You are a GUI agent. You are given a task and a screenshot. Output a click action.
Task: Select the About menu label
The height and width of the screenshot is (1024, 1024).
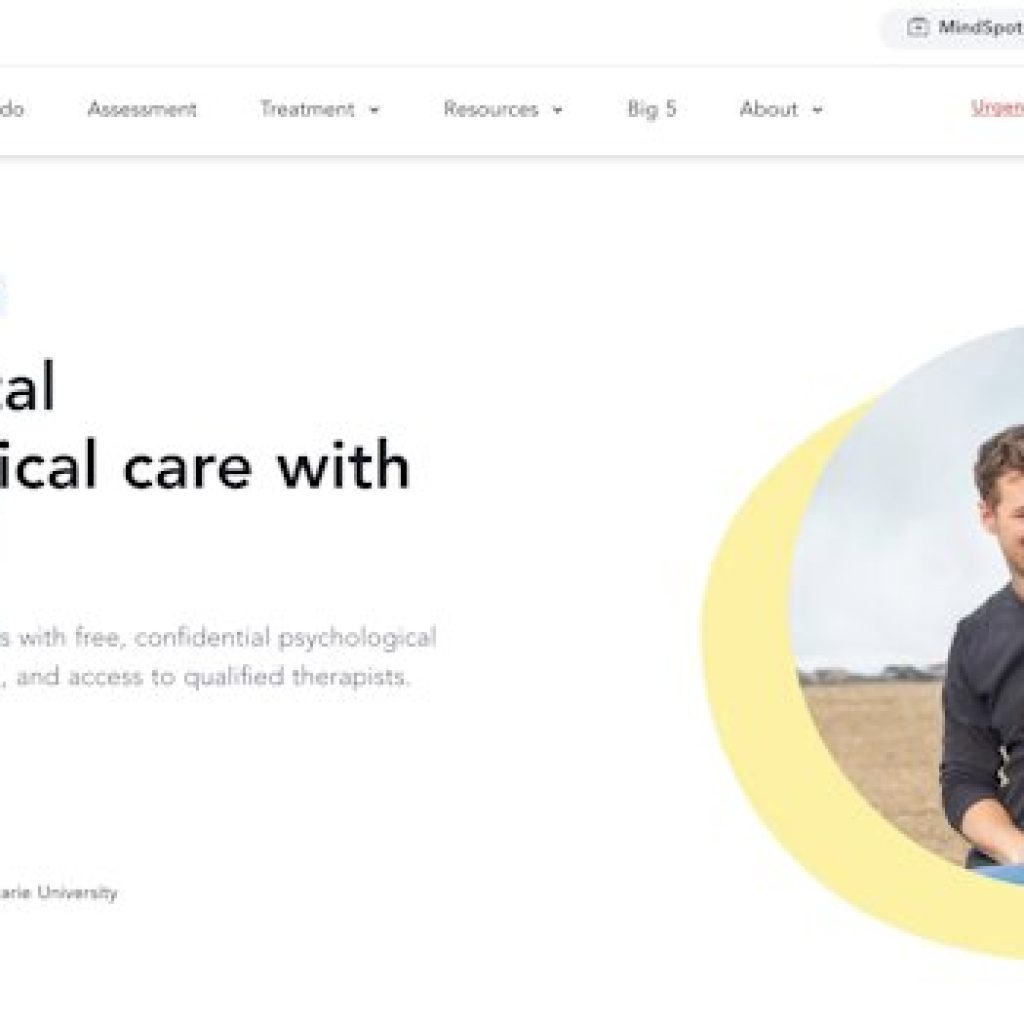pos(769,109)
